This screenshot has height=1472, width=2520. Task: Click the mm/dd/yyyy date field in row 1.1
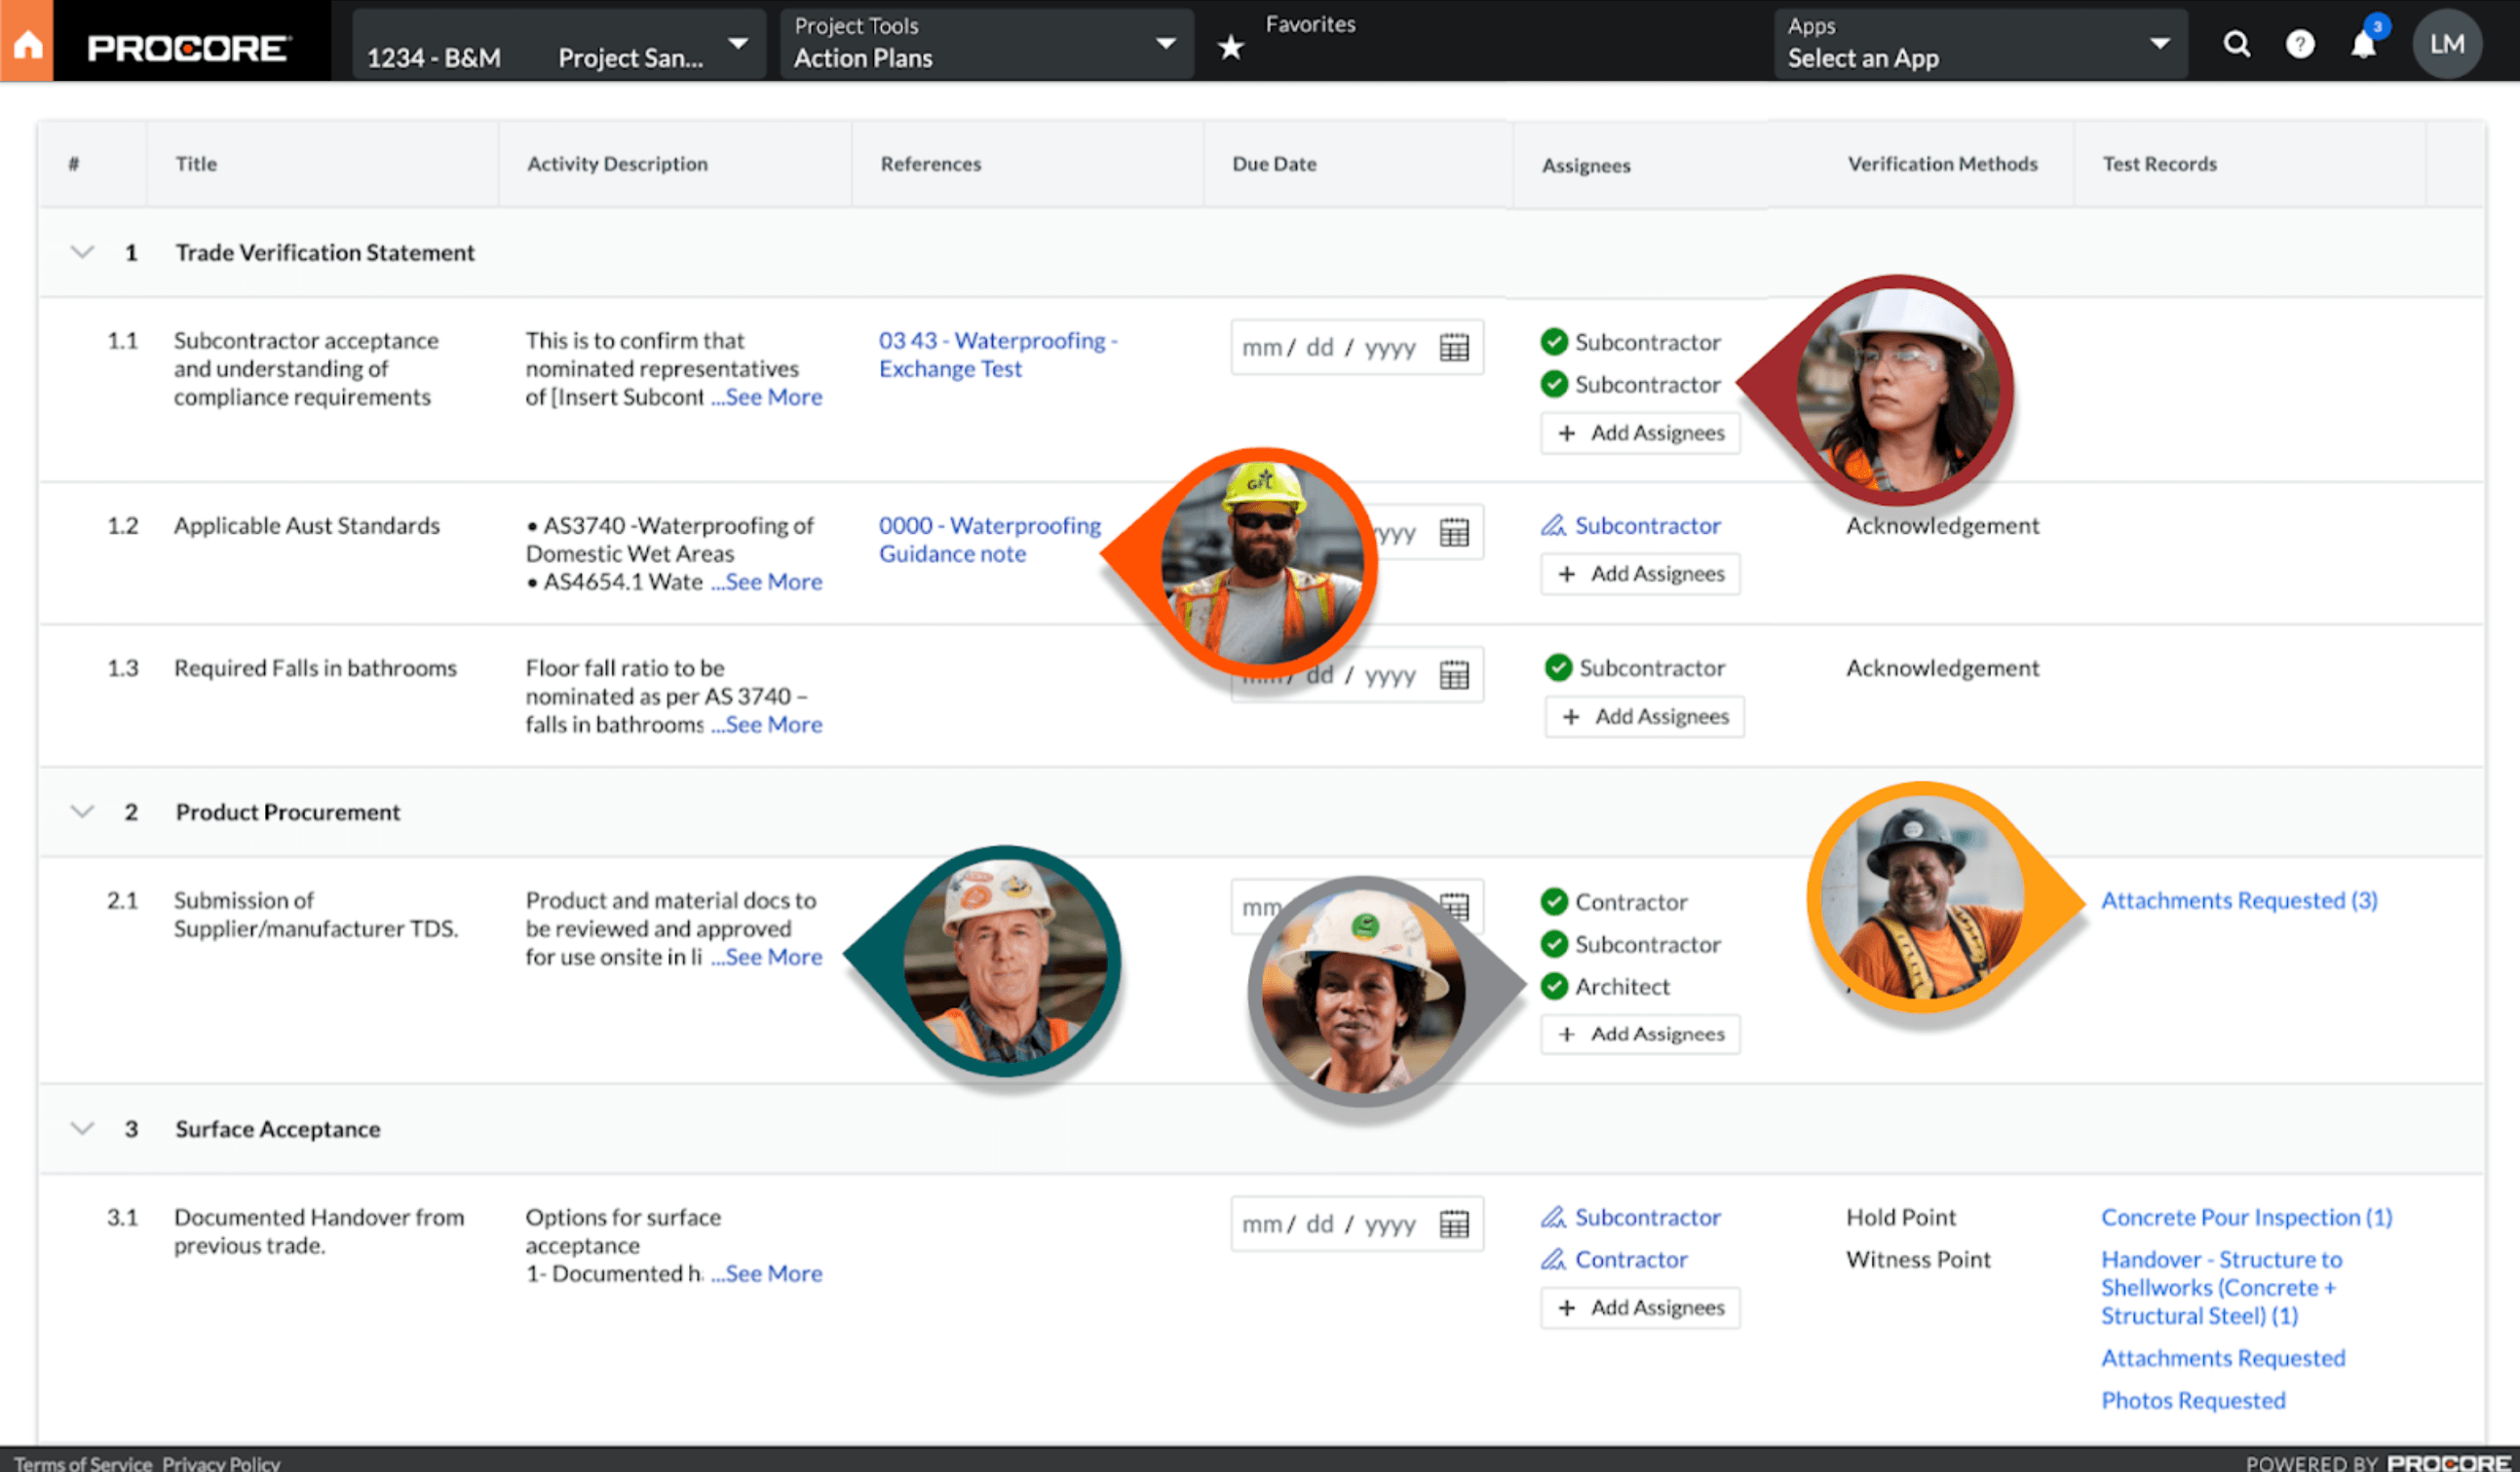[x=1330, y=347]
